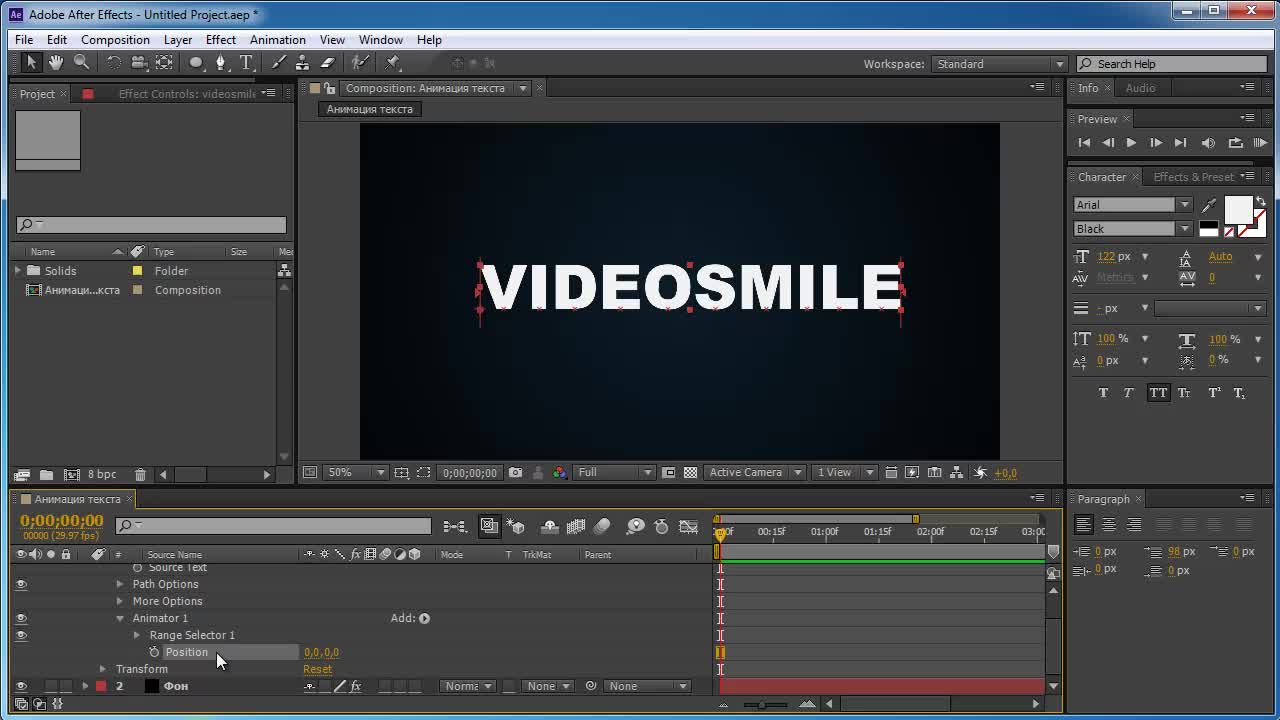Open the Active Camera view dropdown
This screenshot has width=1280, height=720.
point(755,473)
